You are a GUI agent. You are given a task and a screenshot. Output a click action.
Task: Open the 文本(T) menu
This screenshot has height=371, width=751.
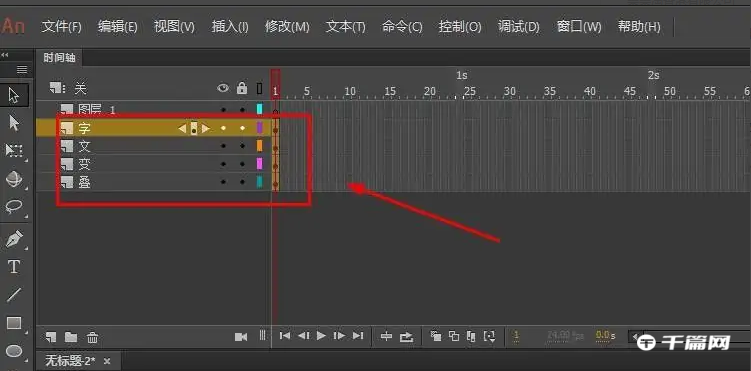(x=345, y=27)
